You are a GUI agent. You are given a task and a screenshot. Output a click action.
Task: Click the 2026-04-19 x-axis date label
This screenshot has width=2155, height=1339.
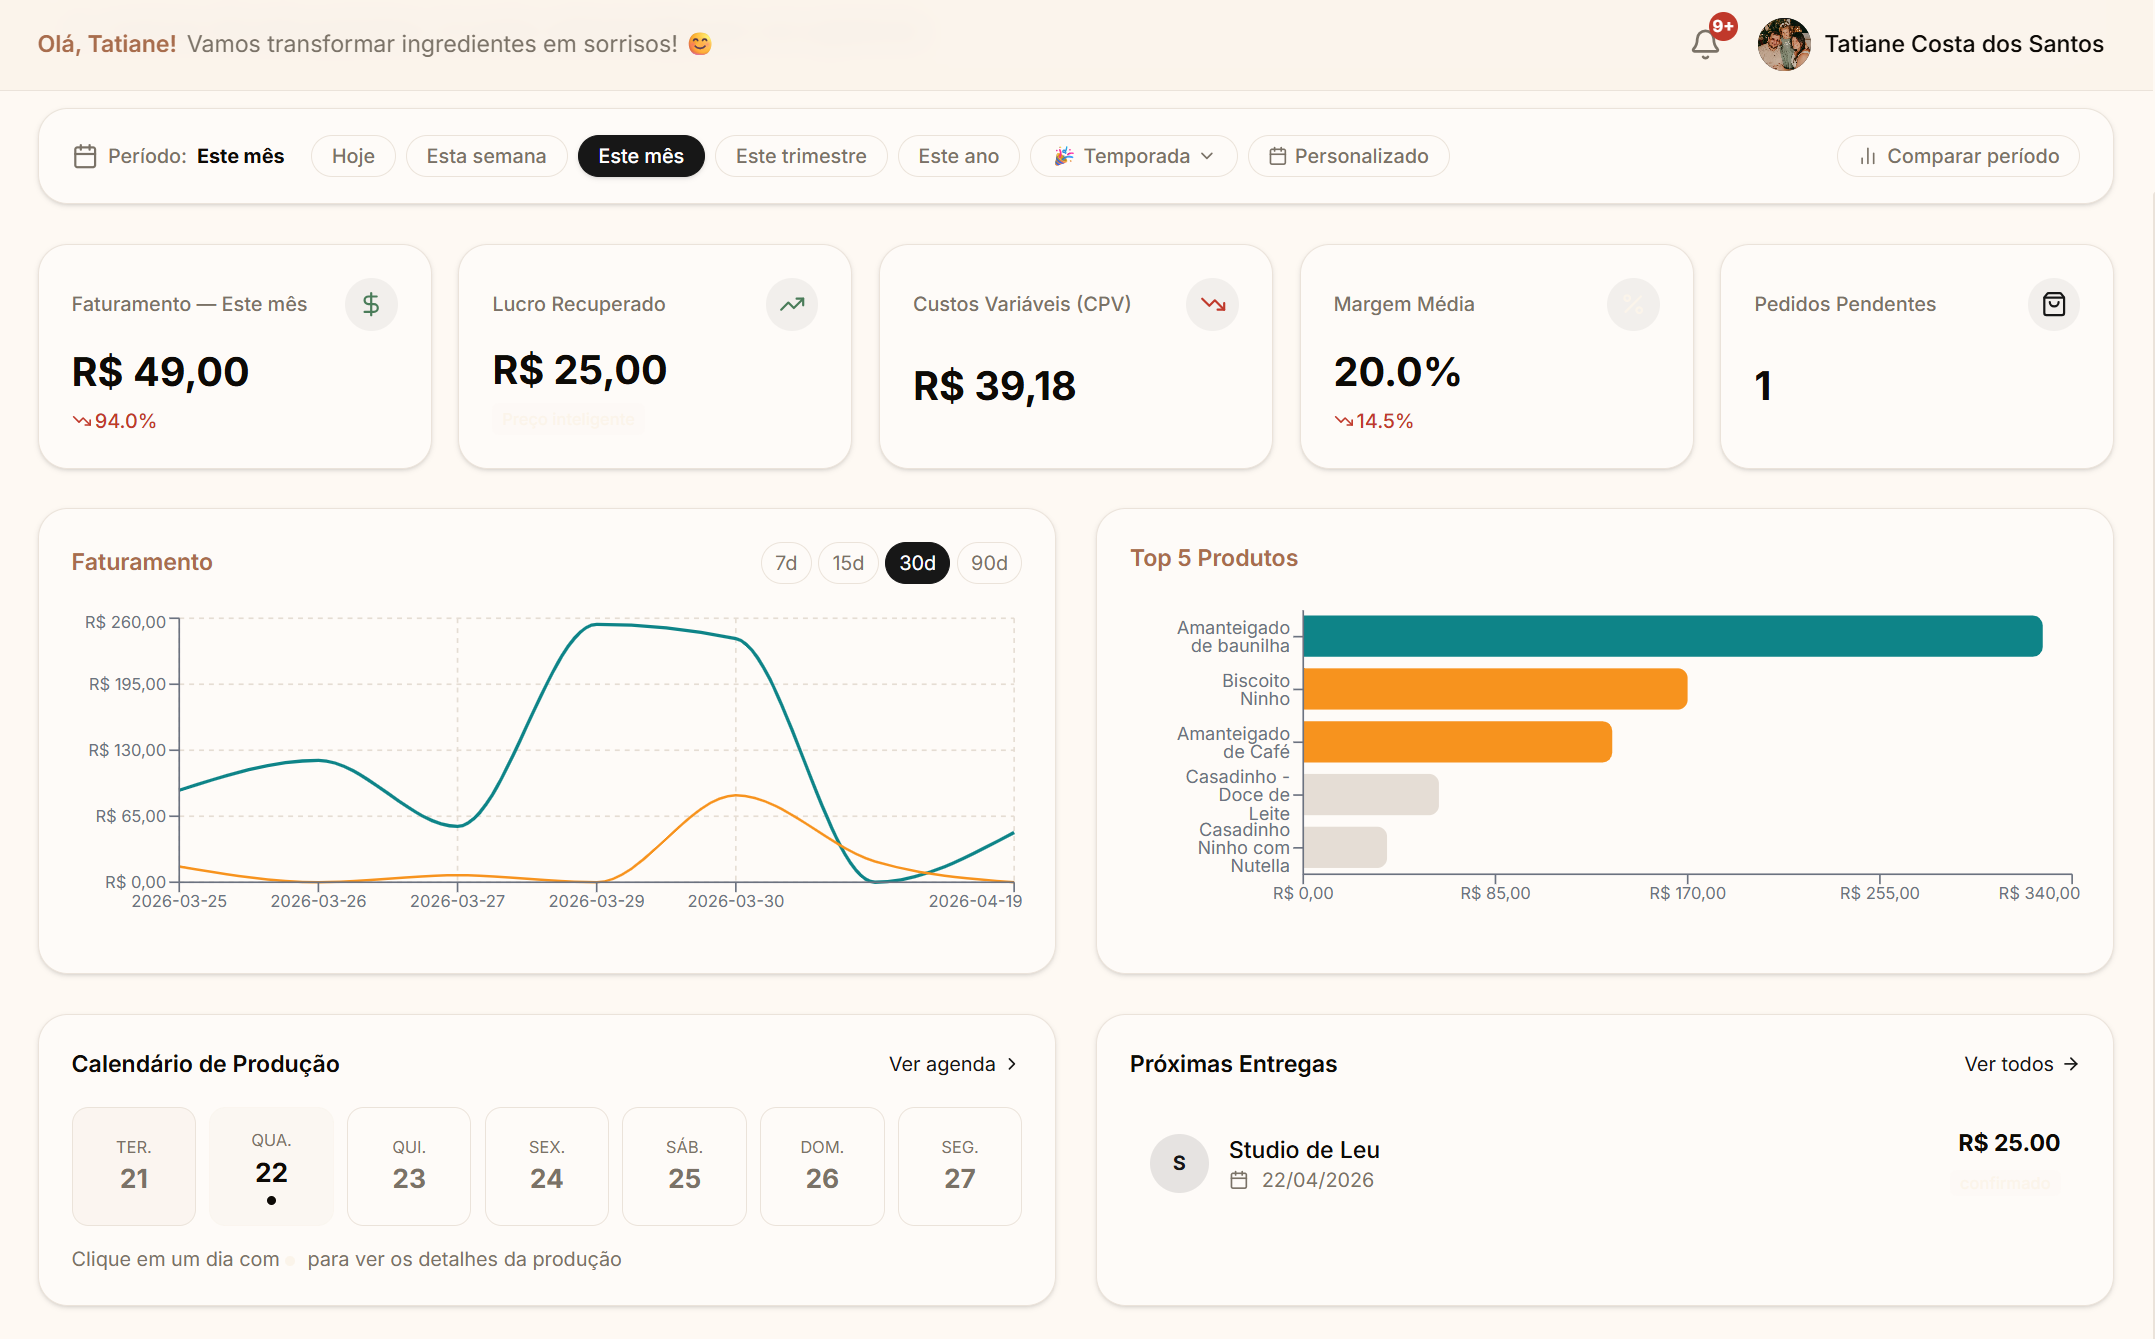(975, 901)
